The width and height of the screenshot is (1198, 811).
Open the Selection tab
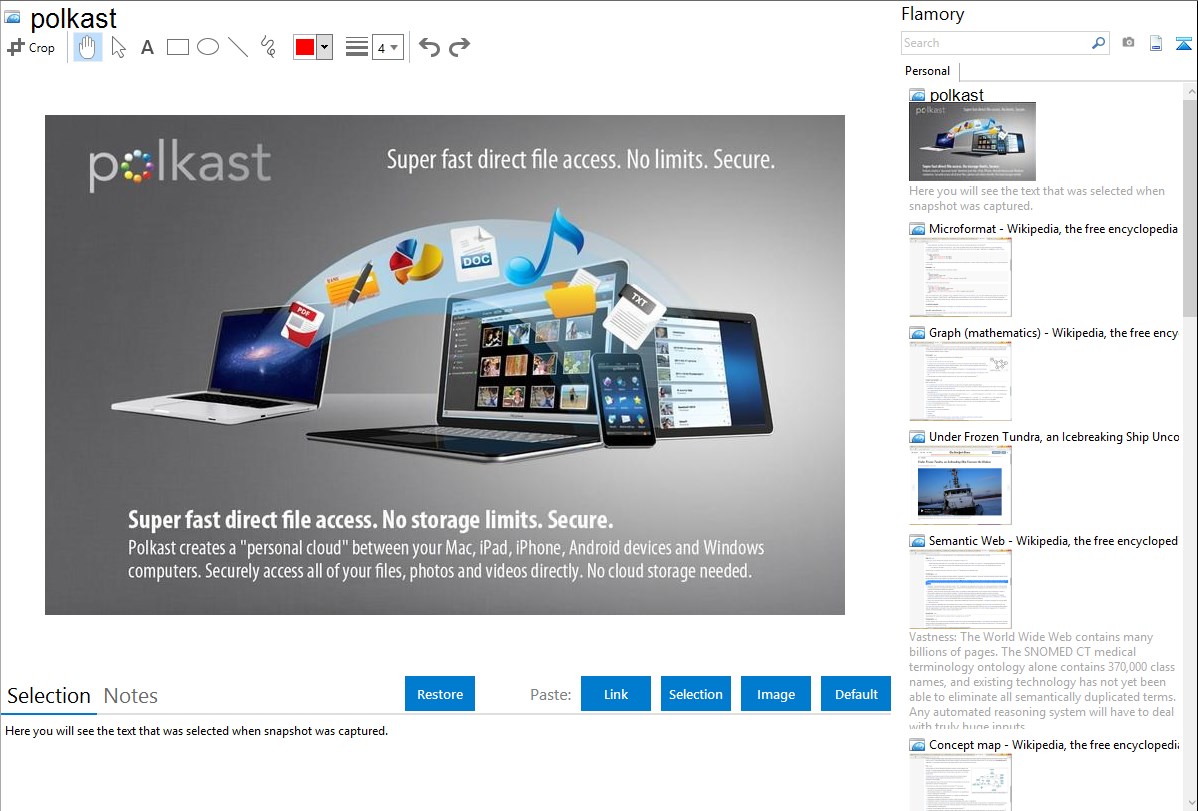49,696
